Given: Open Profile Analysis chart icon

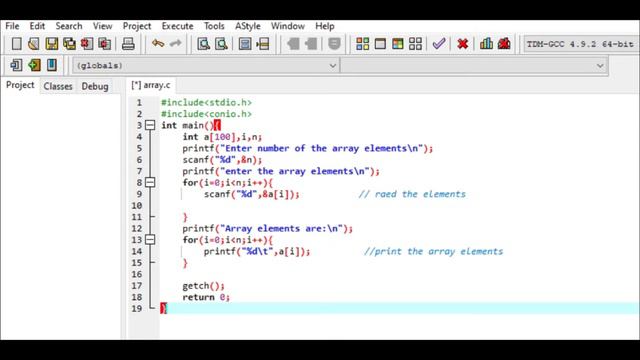Looking at the screenshot, I should (x=486, y=43).
